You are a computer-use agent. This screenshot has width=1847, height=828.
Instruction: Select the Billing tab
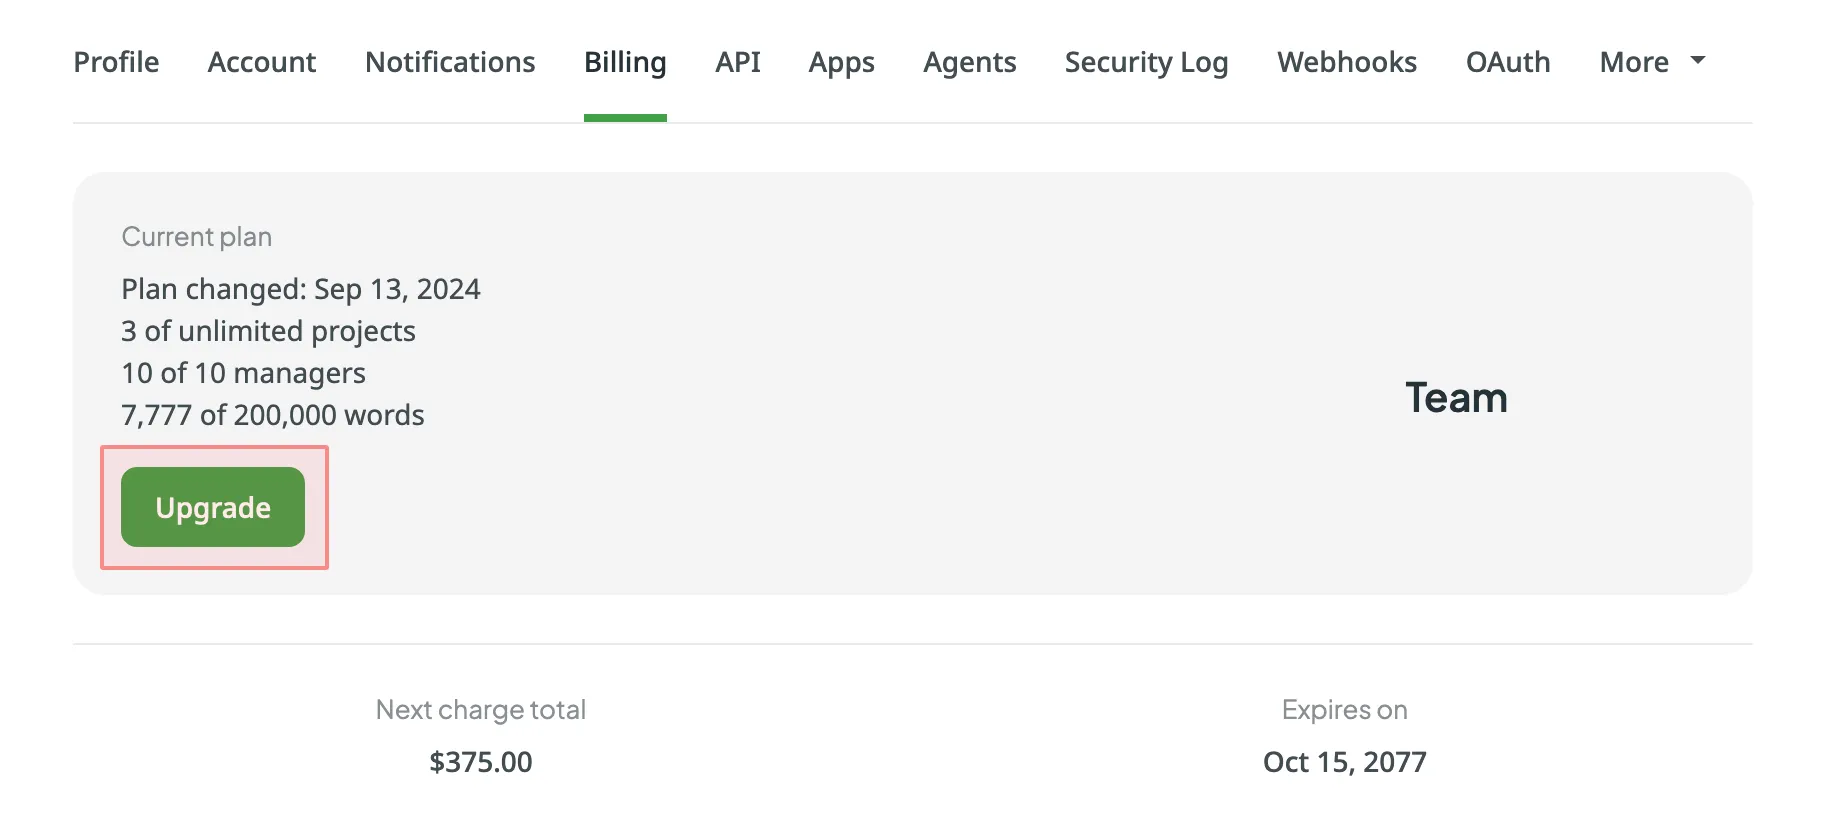point(625,62)
